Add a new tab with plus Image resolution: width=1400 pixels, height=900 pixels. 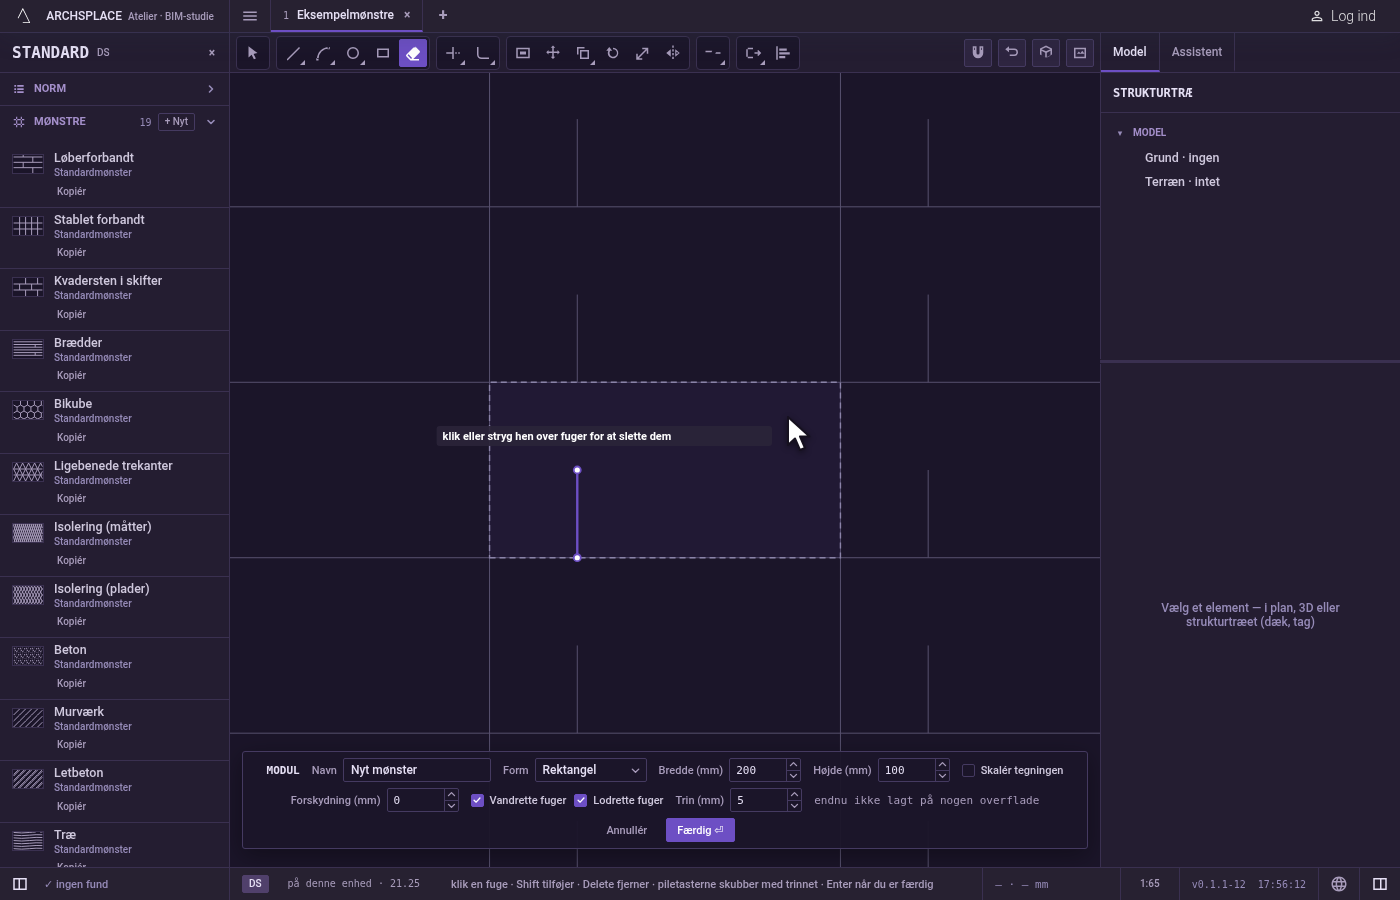[443, 15]
